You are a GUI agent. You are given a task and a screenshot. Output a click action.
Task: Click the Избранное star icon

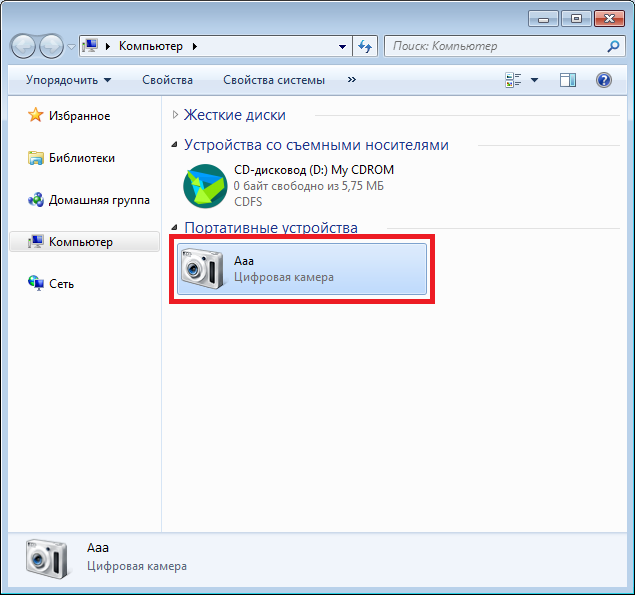coord(36,115)
